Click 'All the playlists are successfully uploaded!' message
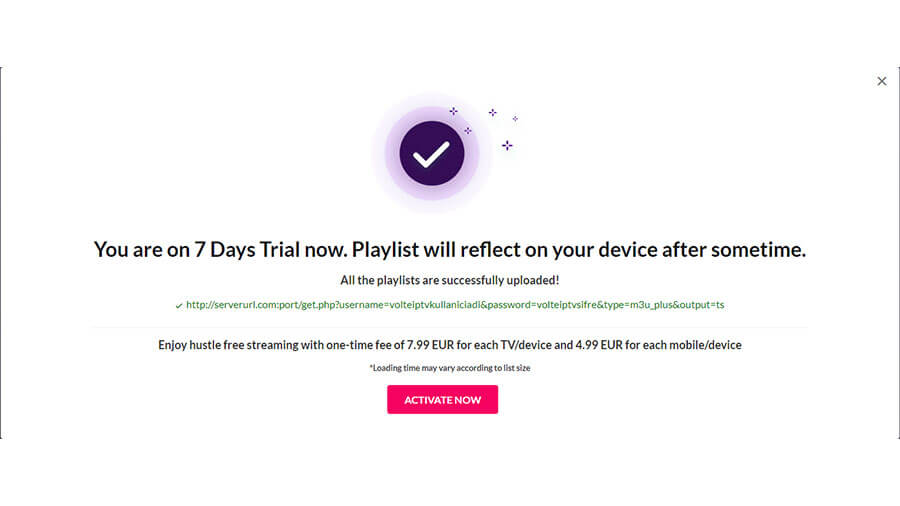900x506 pixels. pyautogui.click(x=449, y=280)
